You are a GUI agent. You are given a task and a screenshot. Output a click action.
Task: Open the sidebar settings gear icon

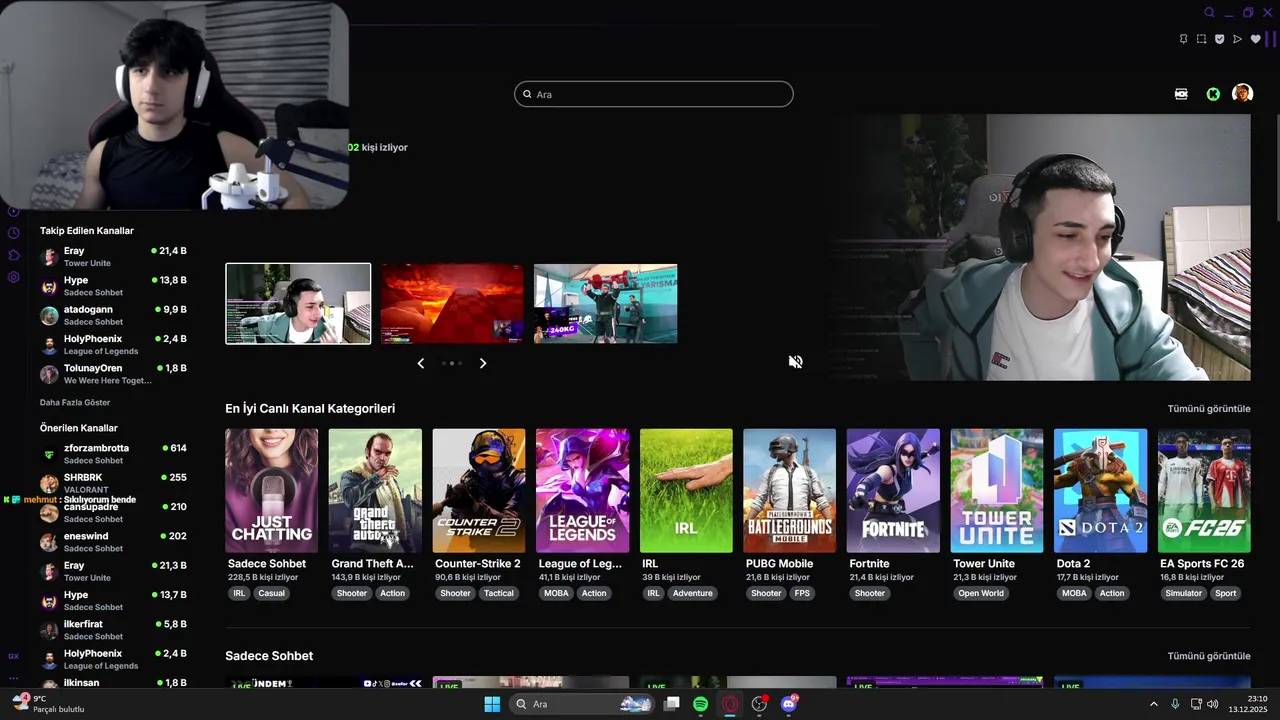14,277
